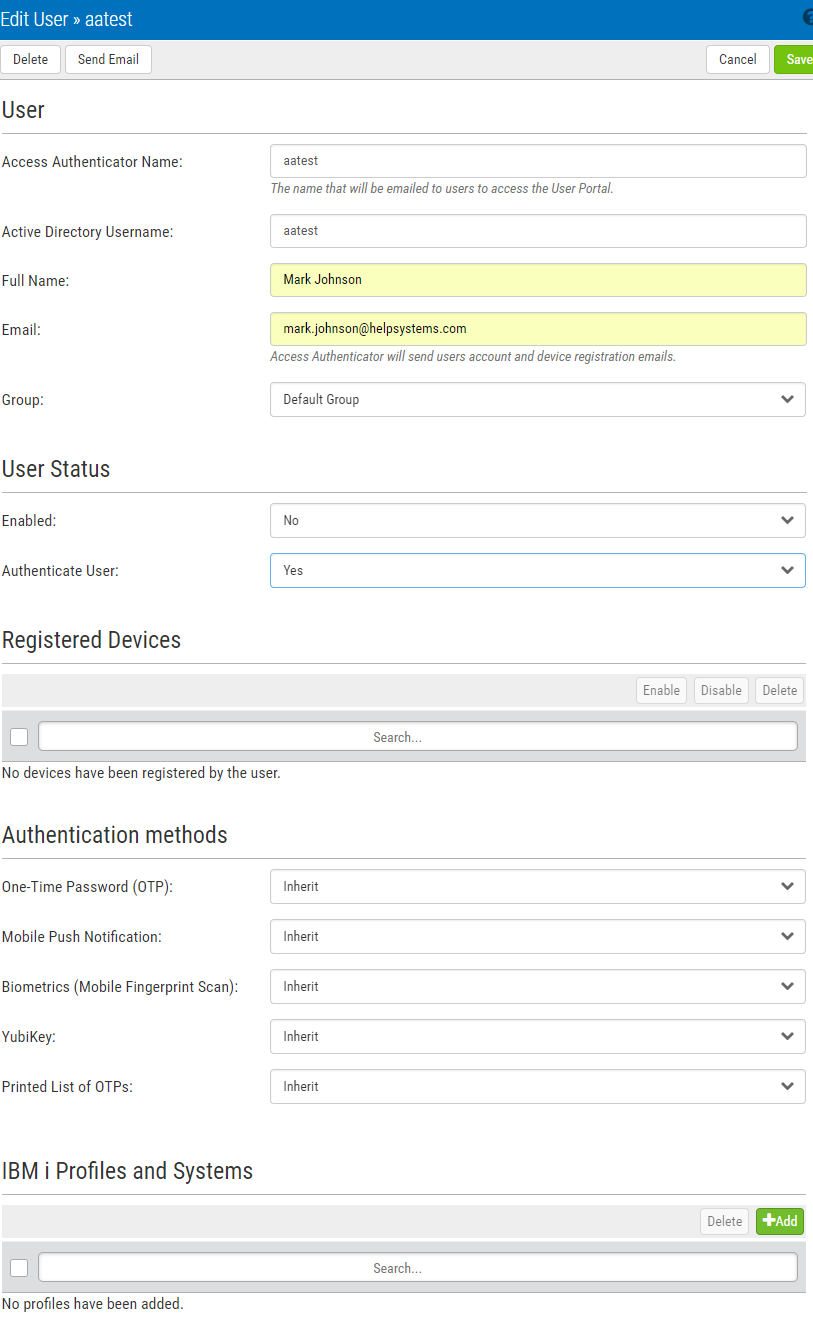Screen dimensions: 813x1319
Task: Open the Group dropdown
Action: [537, 399]
